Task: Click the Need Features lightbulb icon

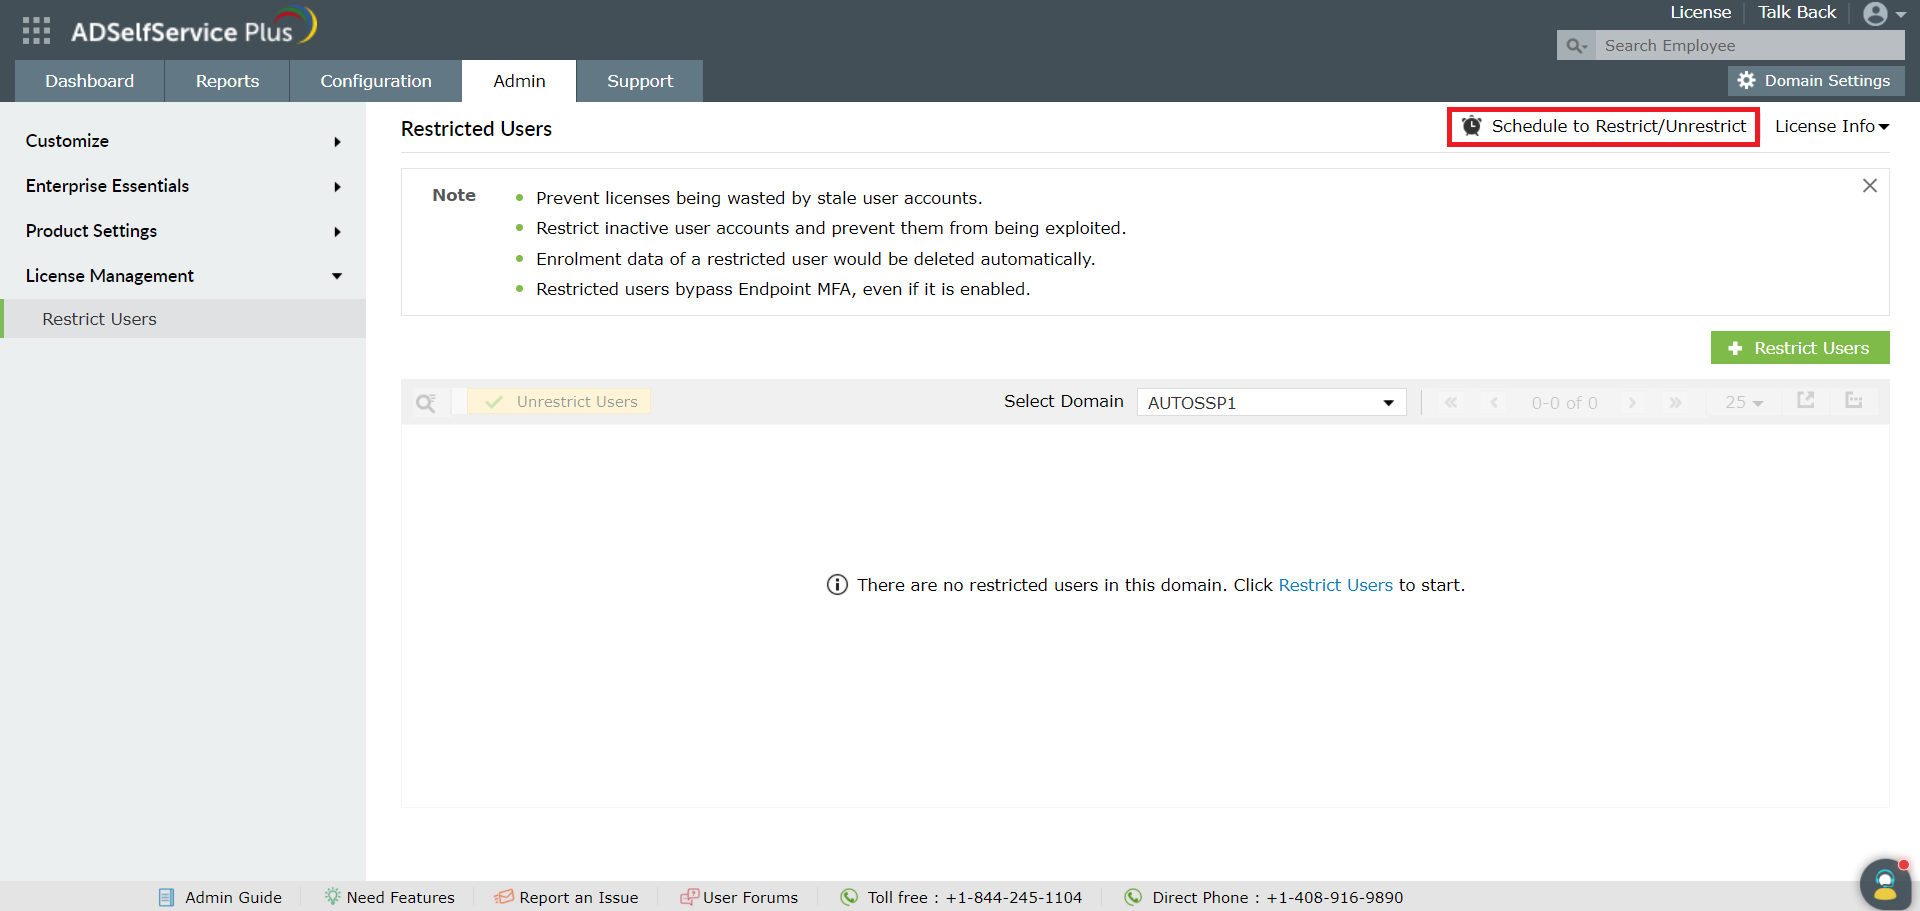Action: 332,897
